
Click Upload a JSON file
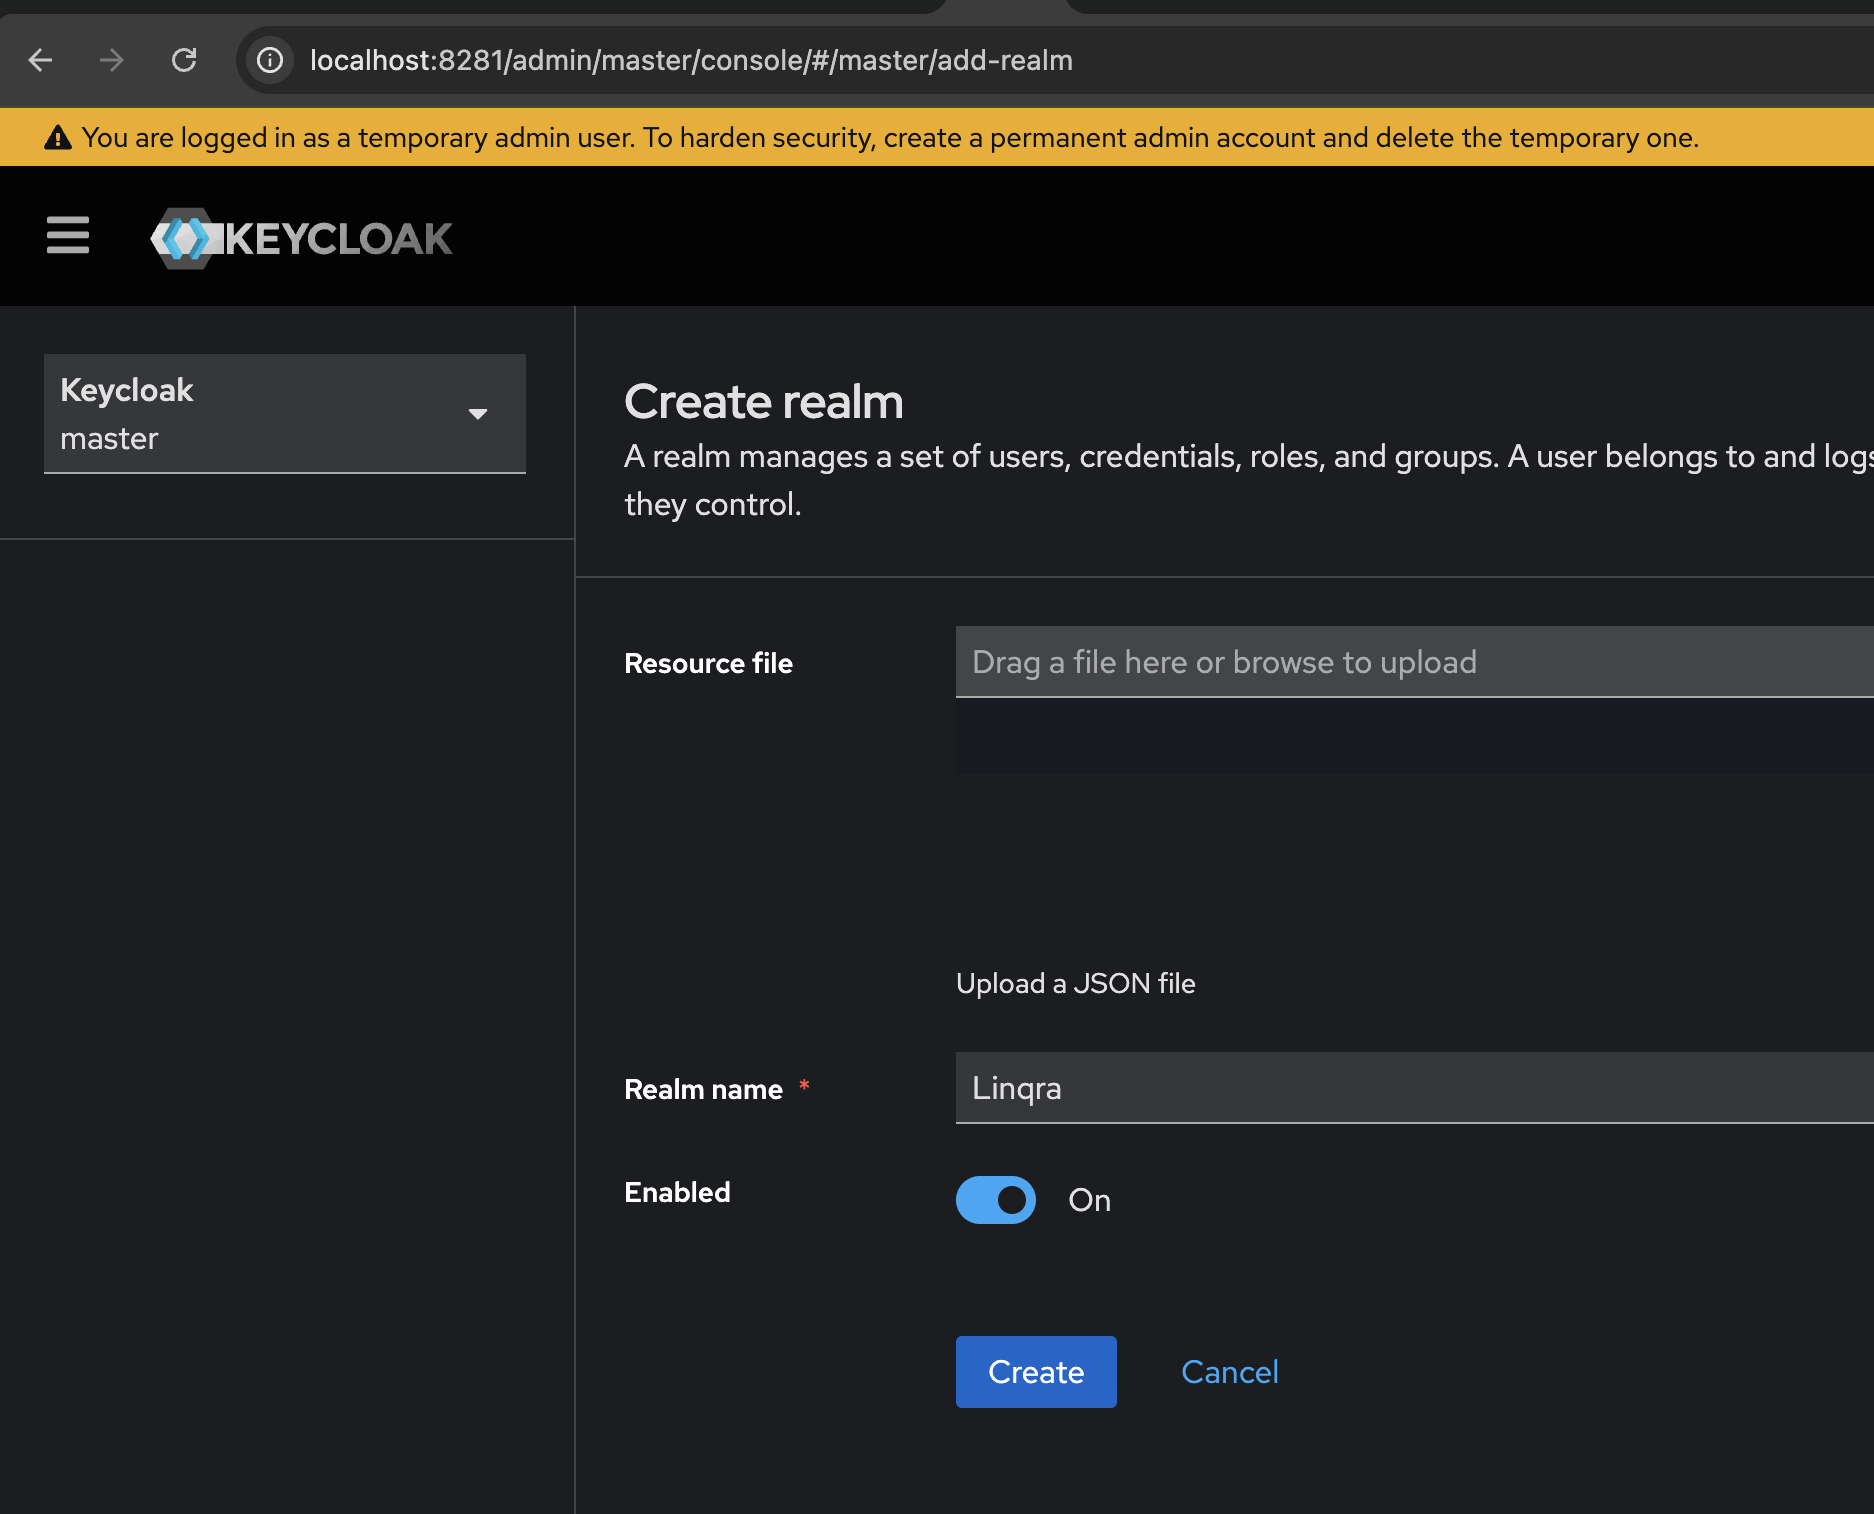click(1075, 983)
